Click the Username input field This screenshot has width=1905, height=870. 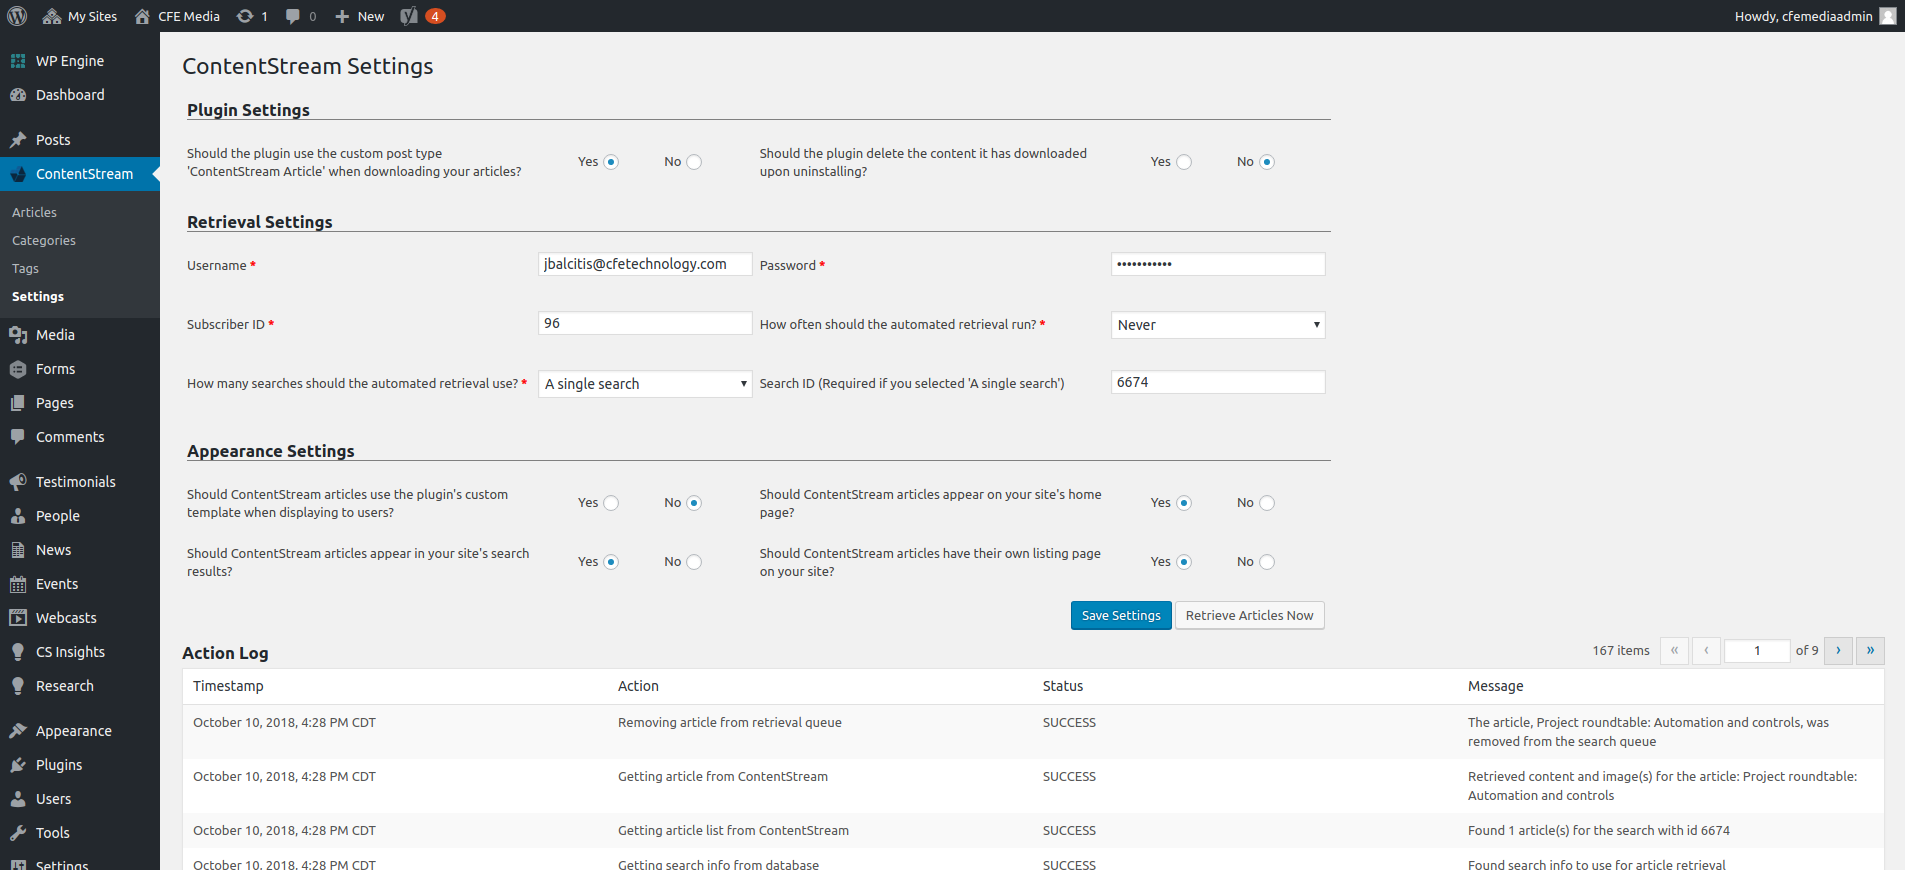(x=645, y=264)
